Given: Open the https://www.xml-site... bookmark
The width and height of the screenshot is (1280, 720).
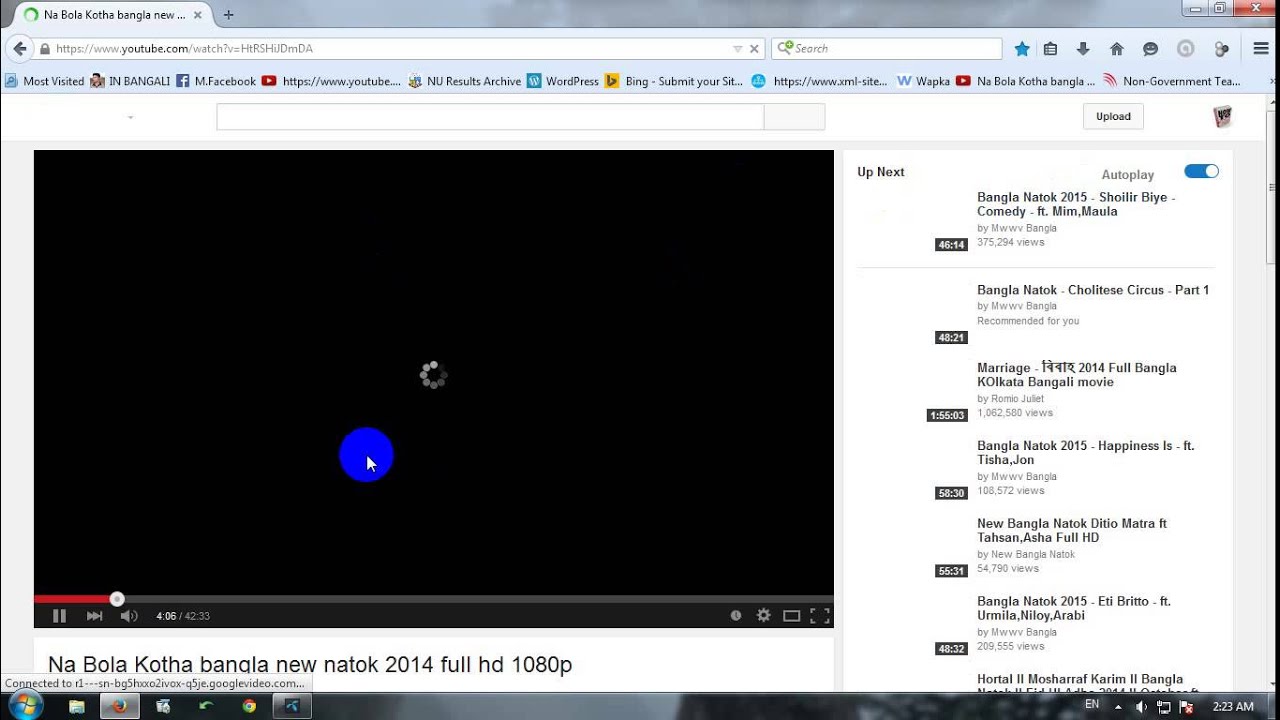Looking at the screenshot, I should point(820,81).
